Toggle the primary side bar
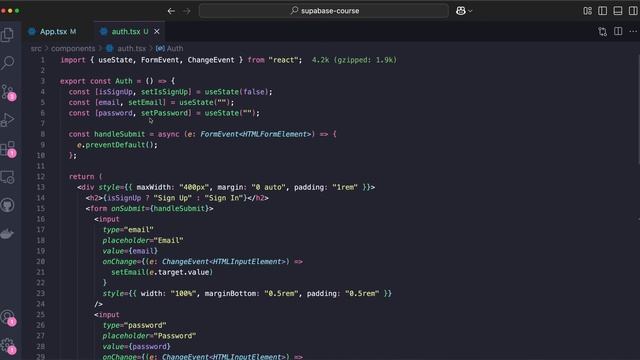The height and width of the screenshot is (360, 640). [602, 11]
